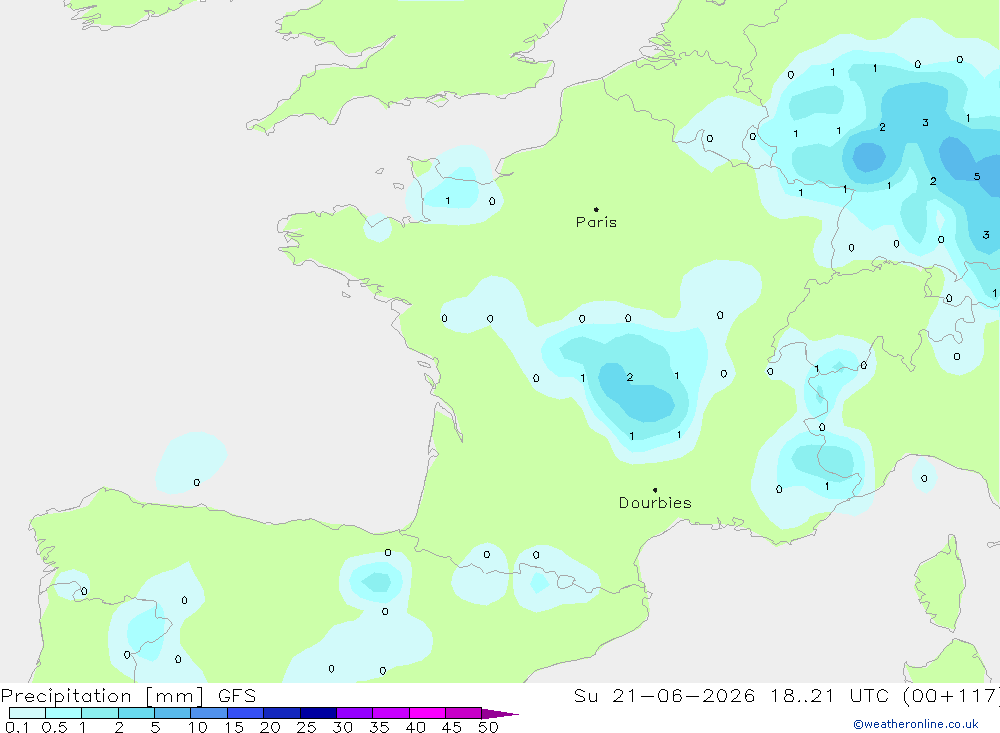The image size is (1000, 733).
Task: Select the 2–5 mm legend color swatch
Action: [136, 713]
